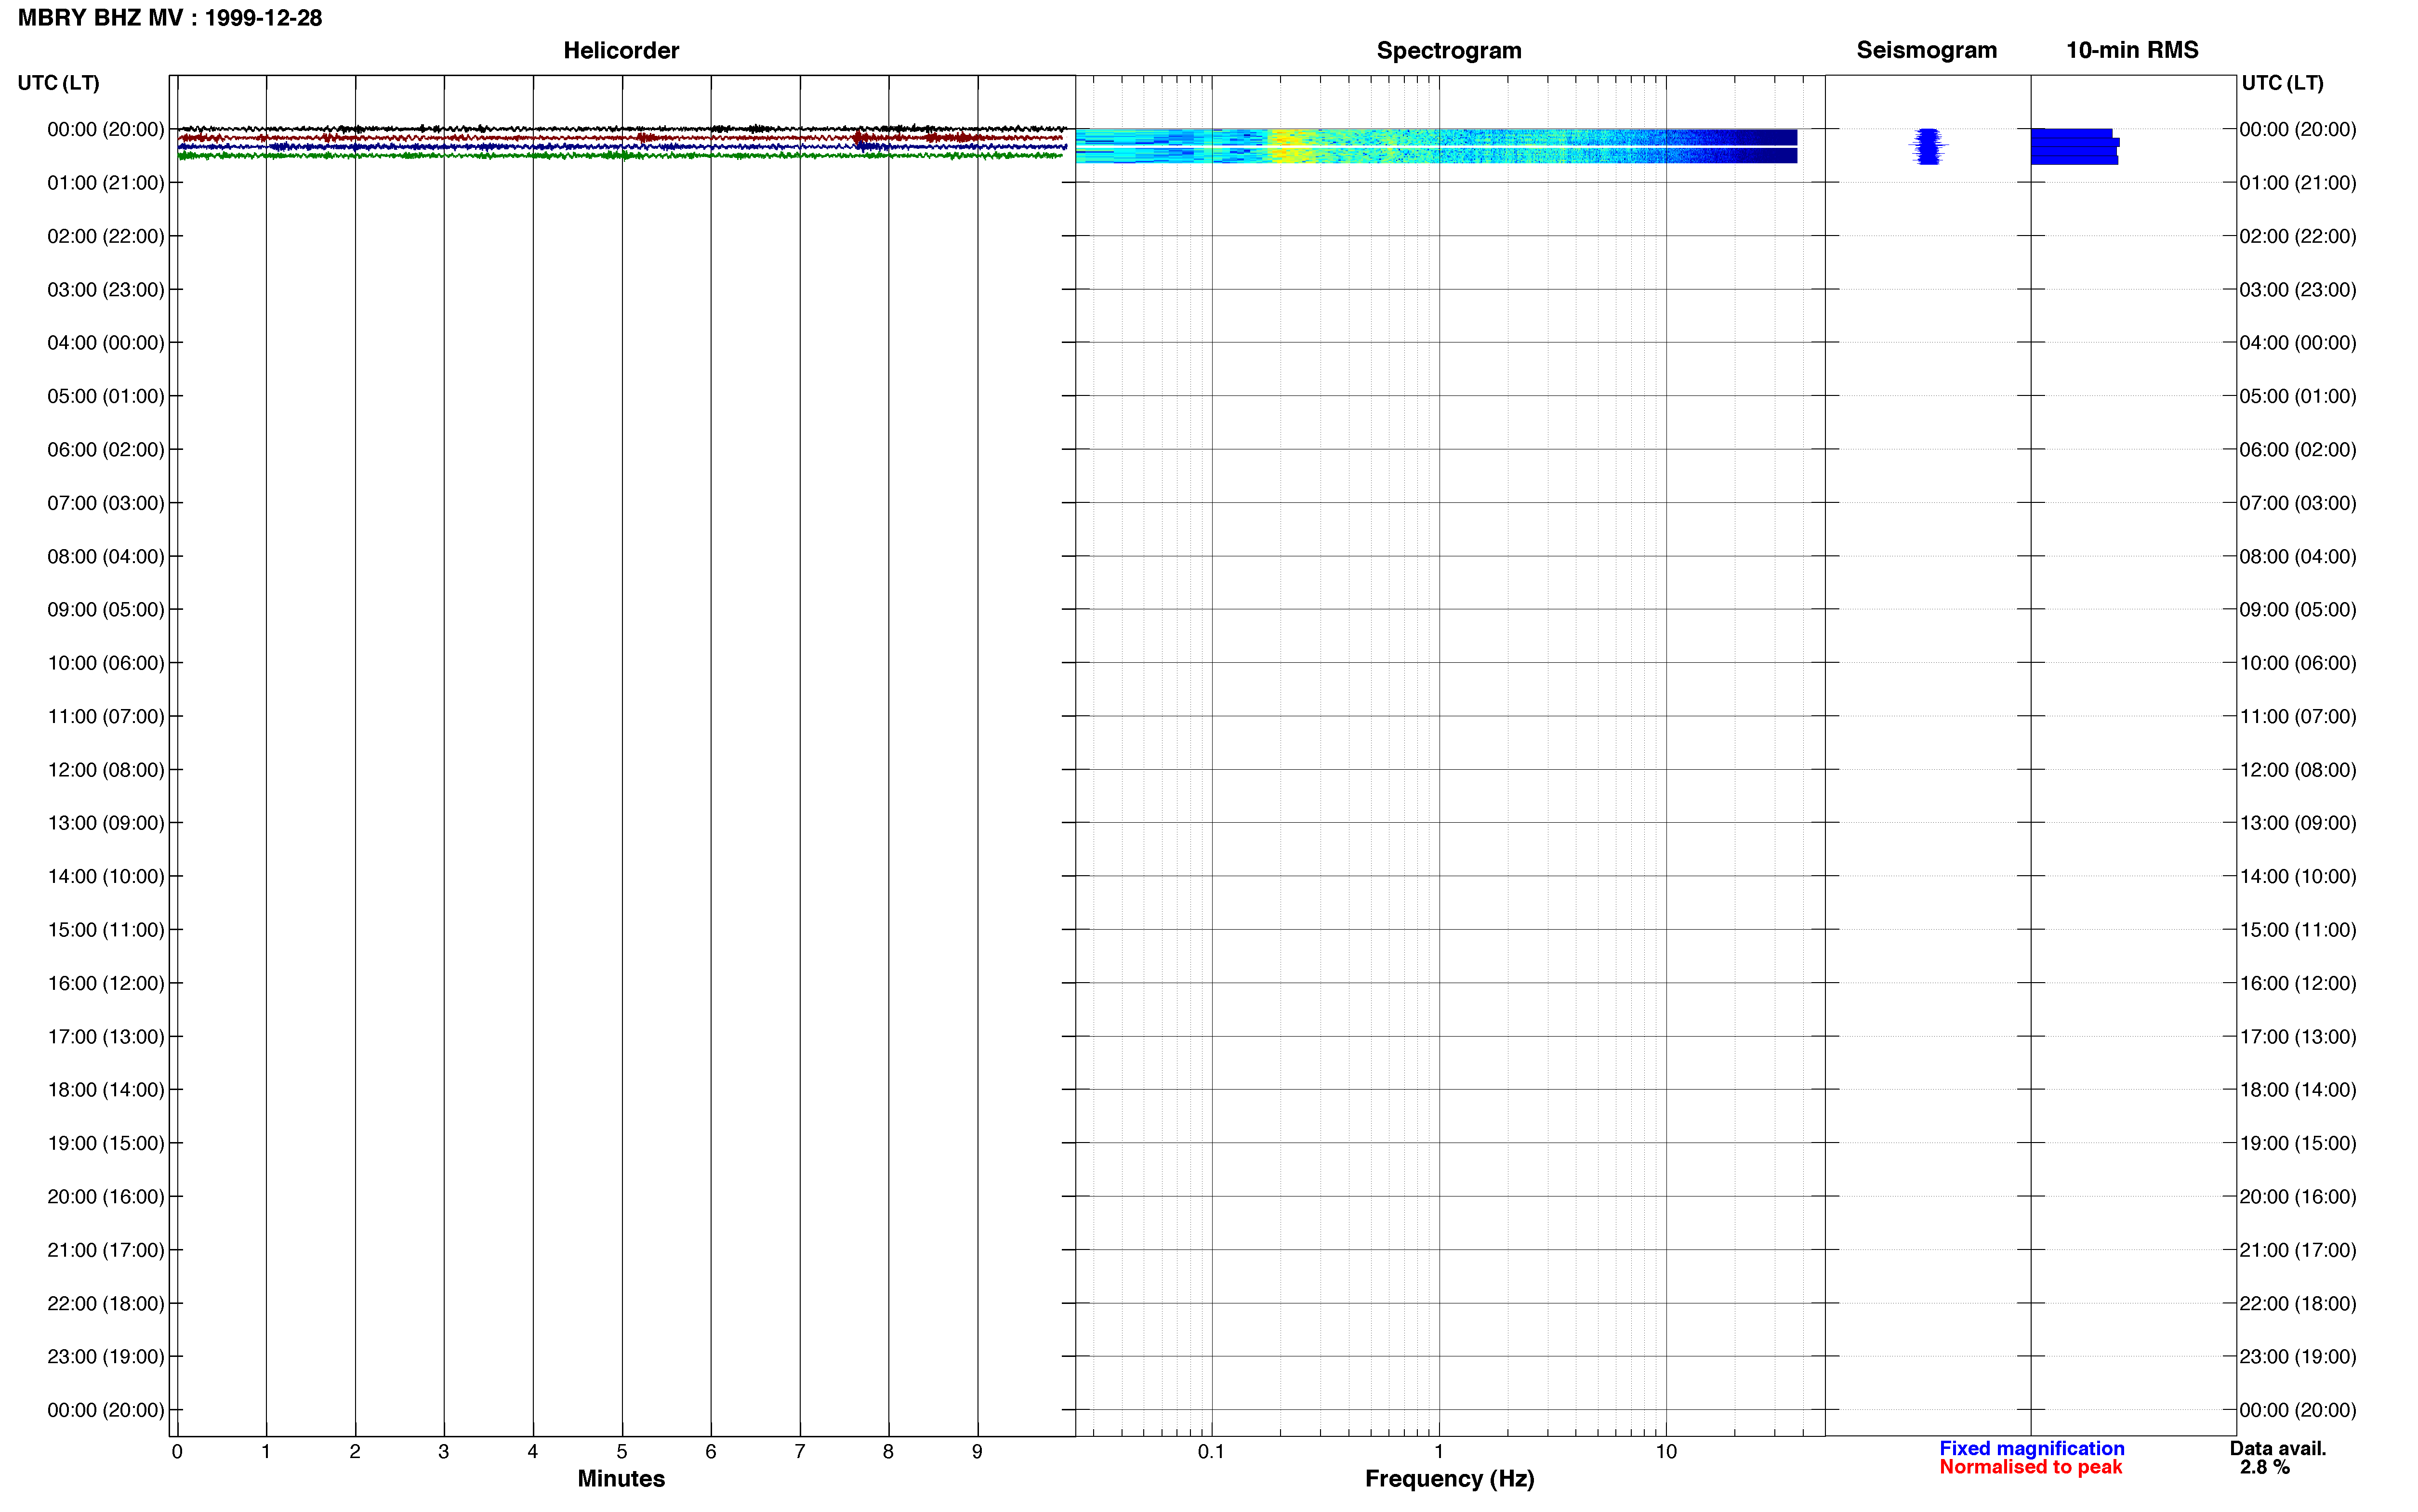Click the left '07:00 (03:00)' time label
The height and width of the screenshot is (1512, 2418).
[106, 503]
